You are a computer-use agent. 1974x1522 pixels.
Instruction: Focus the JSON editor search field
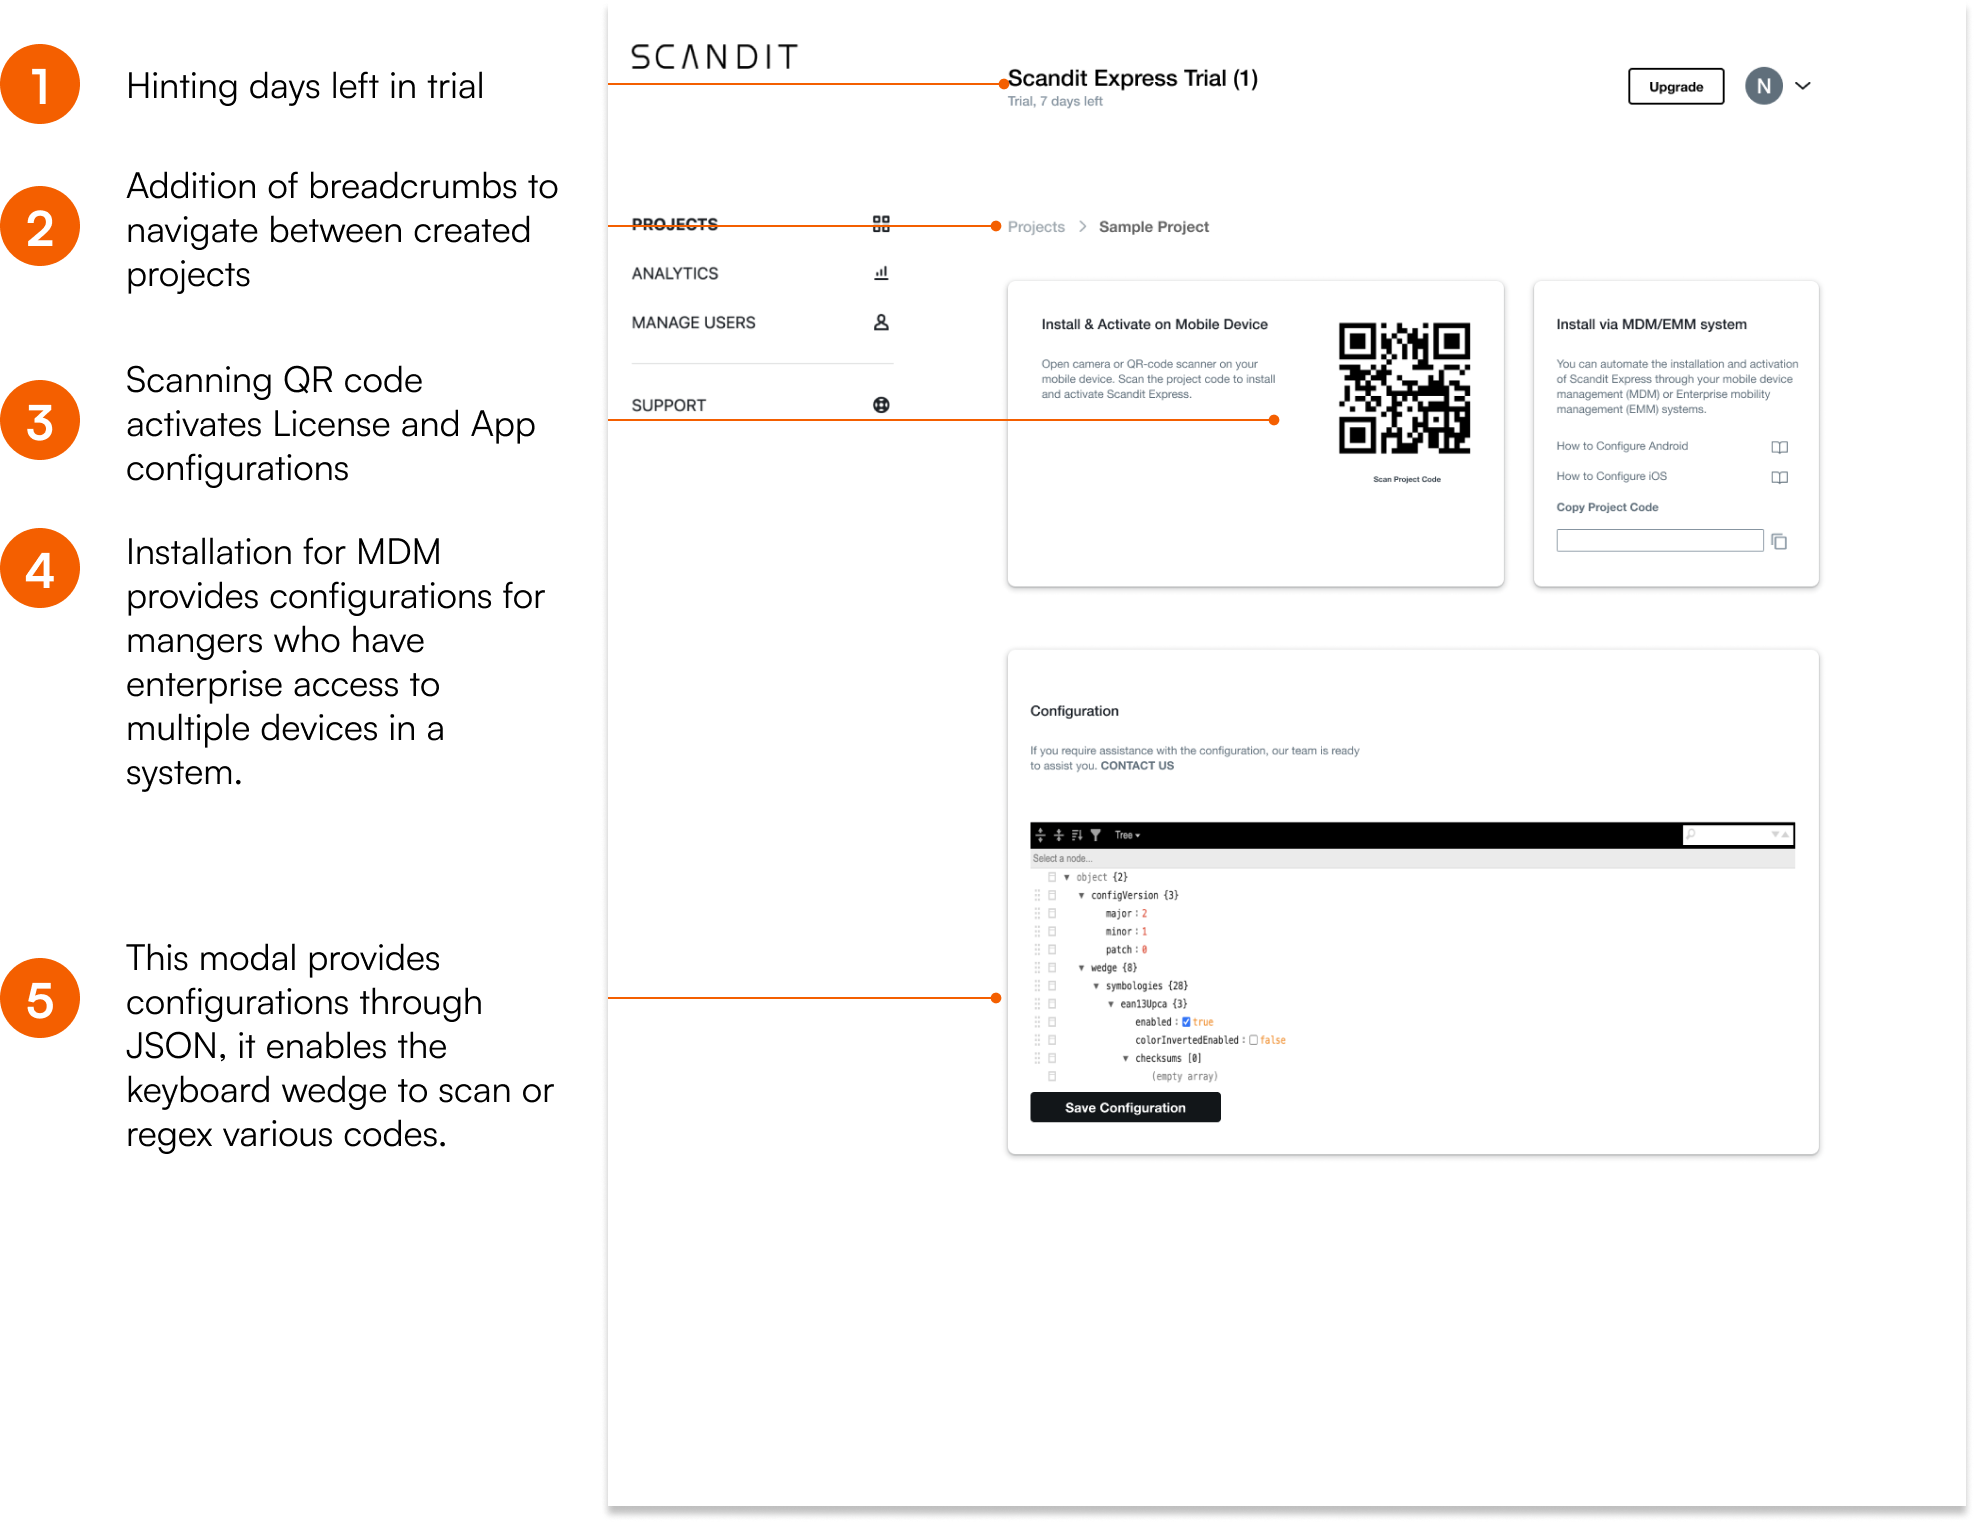coord(1738,834)
